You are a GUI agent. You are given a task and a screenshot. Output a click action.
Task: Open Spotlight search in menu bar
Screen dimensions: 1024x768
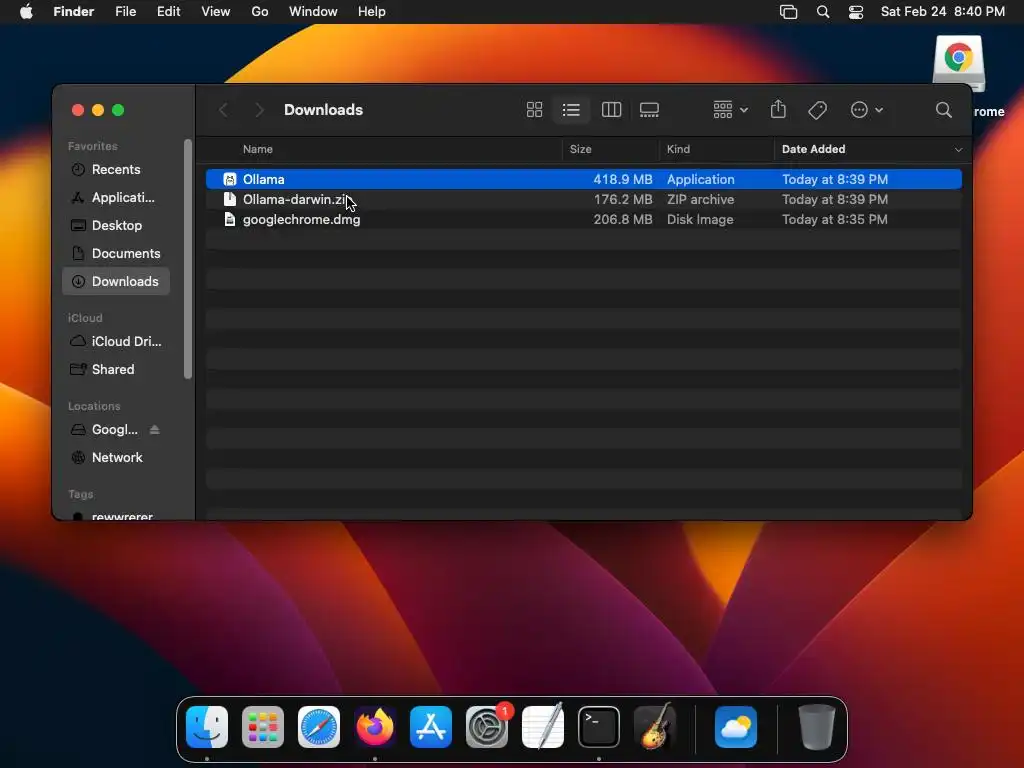coord(823,12)
